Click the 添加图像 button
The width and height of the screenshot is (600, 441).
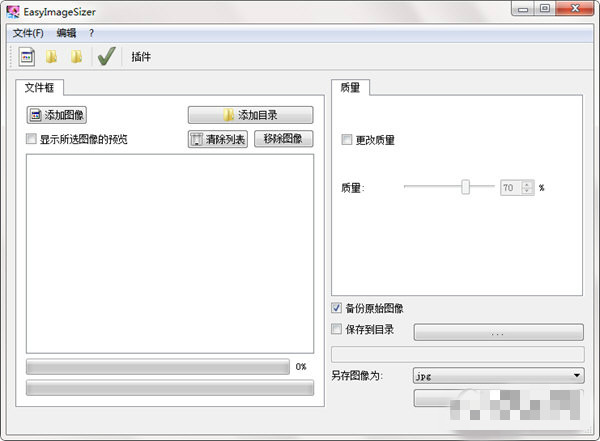57,115
